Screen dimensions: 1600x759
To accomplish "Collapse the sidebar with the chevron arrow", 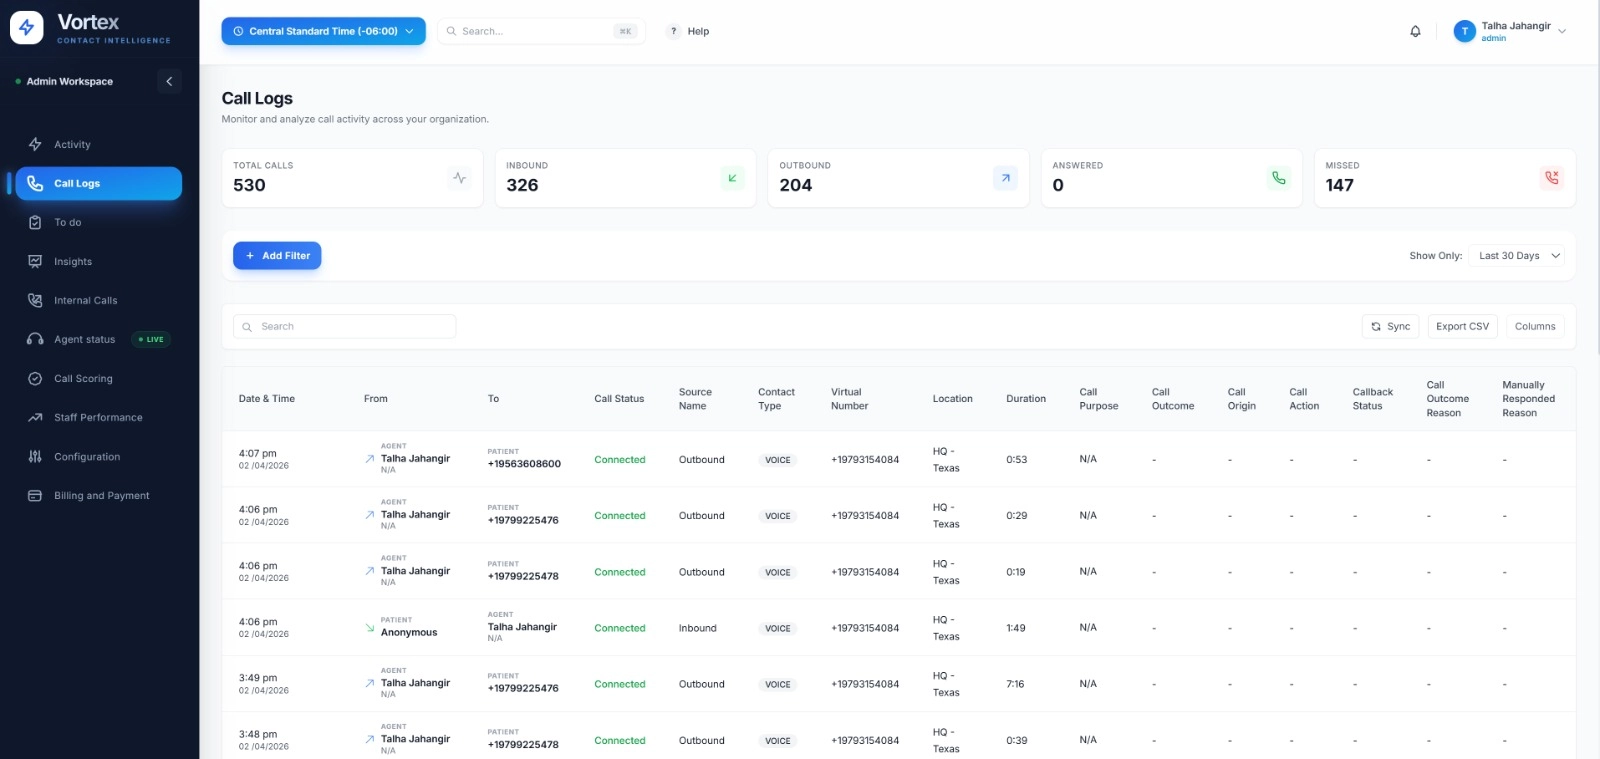I will [169, 81].
